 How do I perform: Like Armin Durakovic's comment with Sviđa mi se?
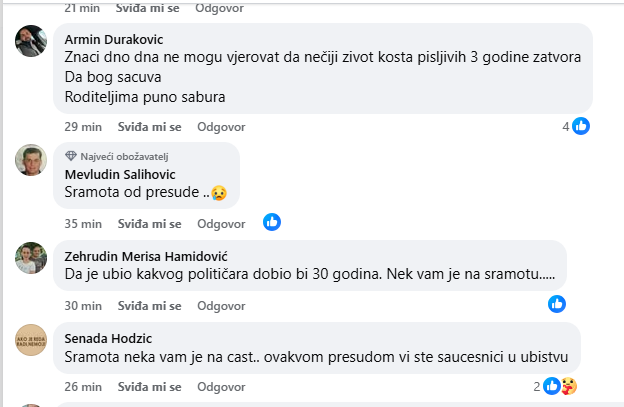(x=150, y=127)
